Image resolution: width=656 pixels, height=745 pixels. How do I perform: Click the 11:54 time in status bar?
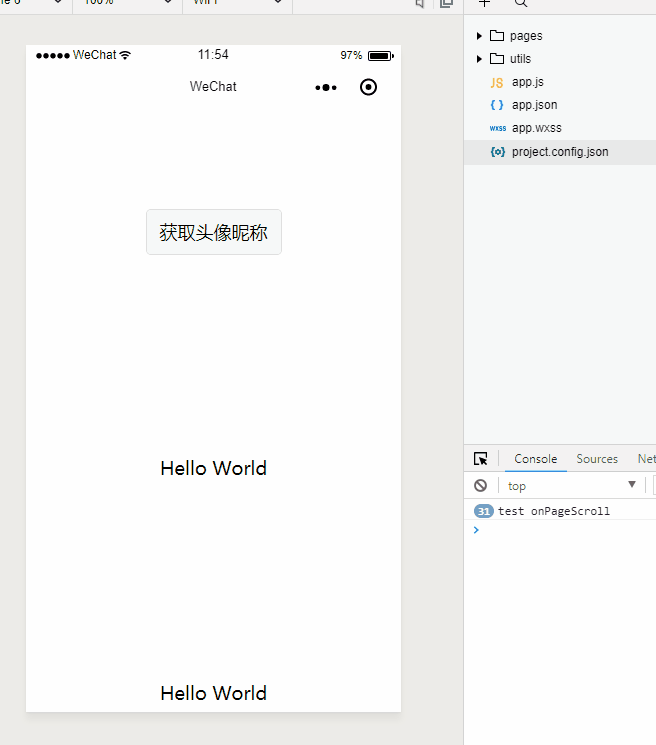[x=213, y=55]
